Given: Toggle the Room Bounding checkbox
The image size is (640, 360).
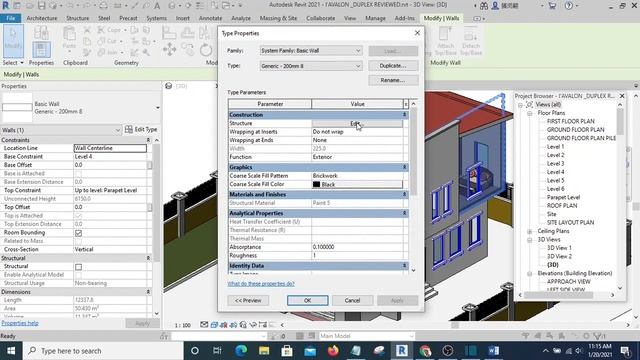Looking at the screenshot, I should [x=78, y=233].
